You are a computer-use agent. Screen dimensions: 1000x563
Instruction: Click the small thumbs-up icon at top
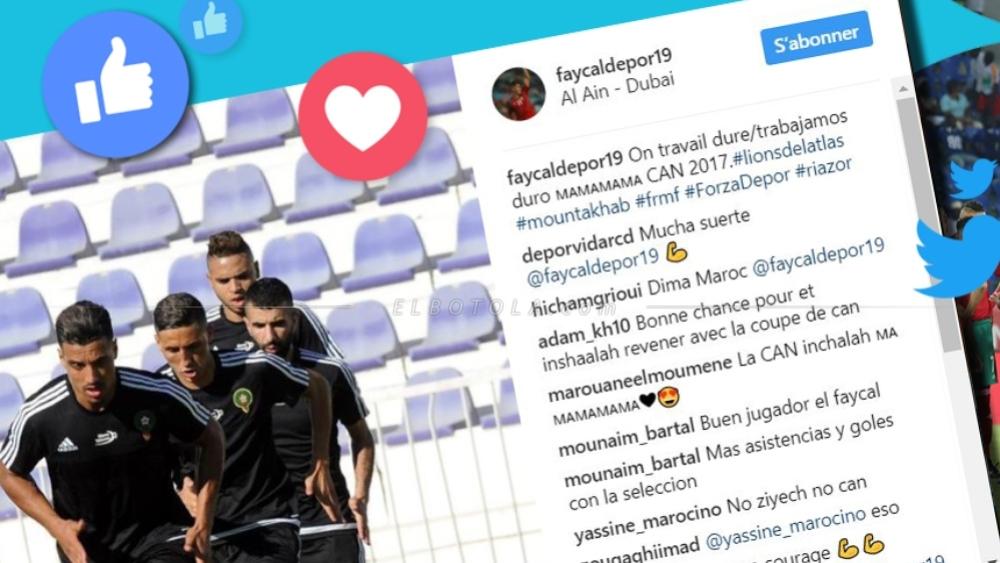point(210,22)
